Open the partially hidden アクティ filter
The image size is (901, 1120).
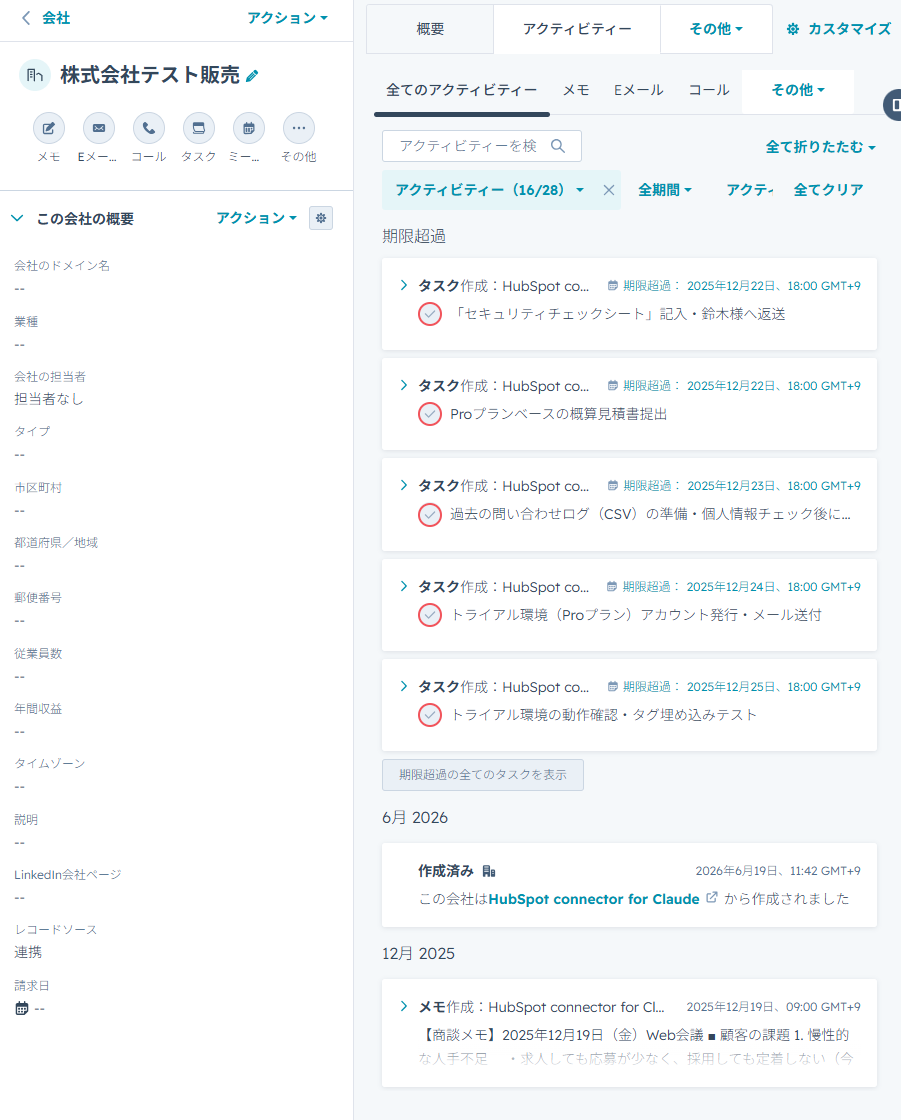(x=750, y=190)
